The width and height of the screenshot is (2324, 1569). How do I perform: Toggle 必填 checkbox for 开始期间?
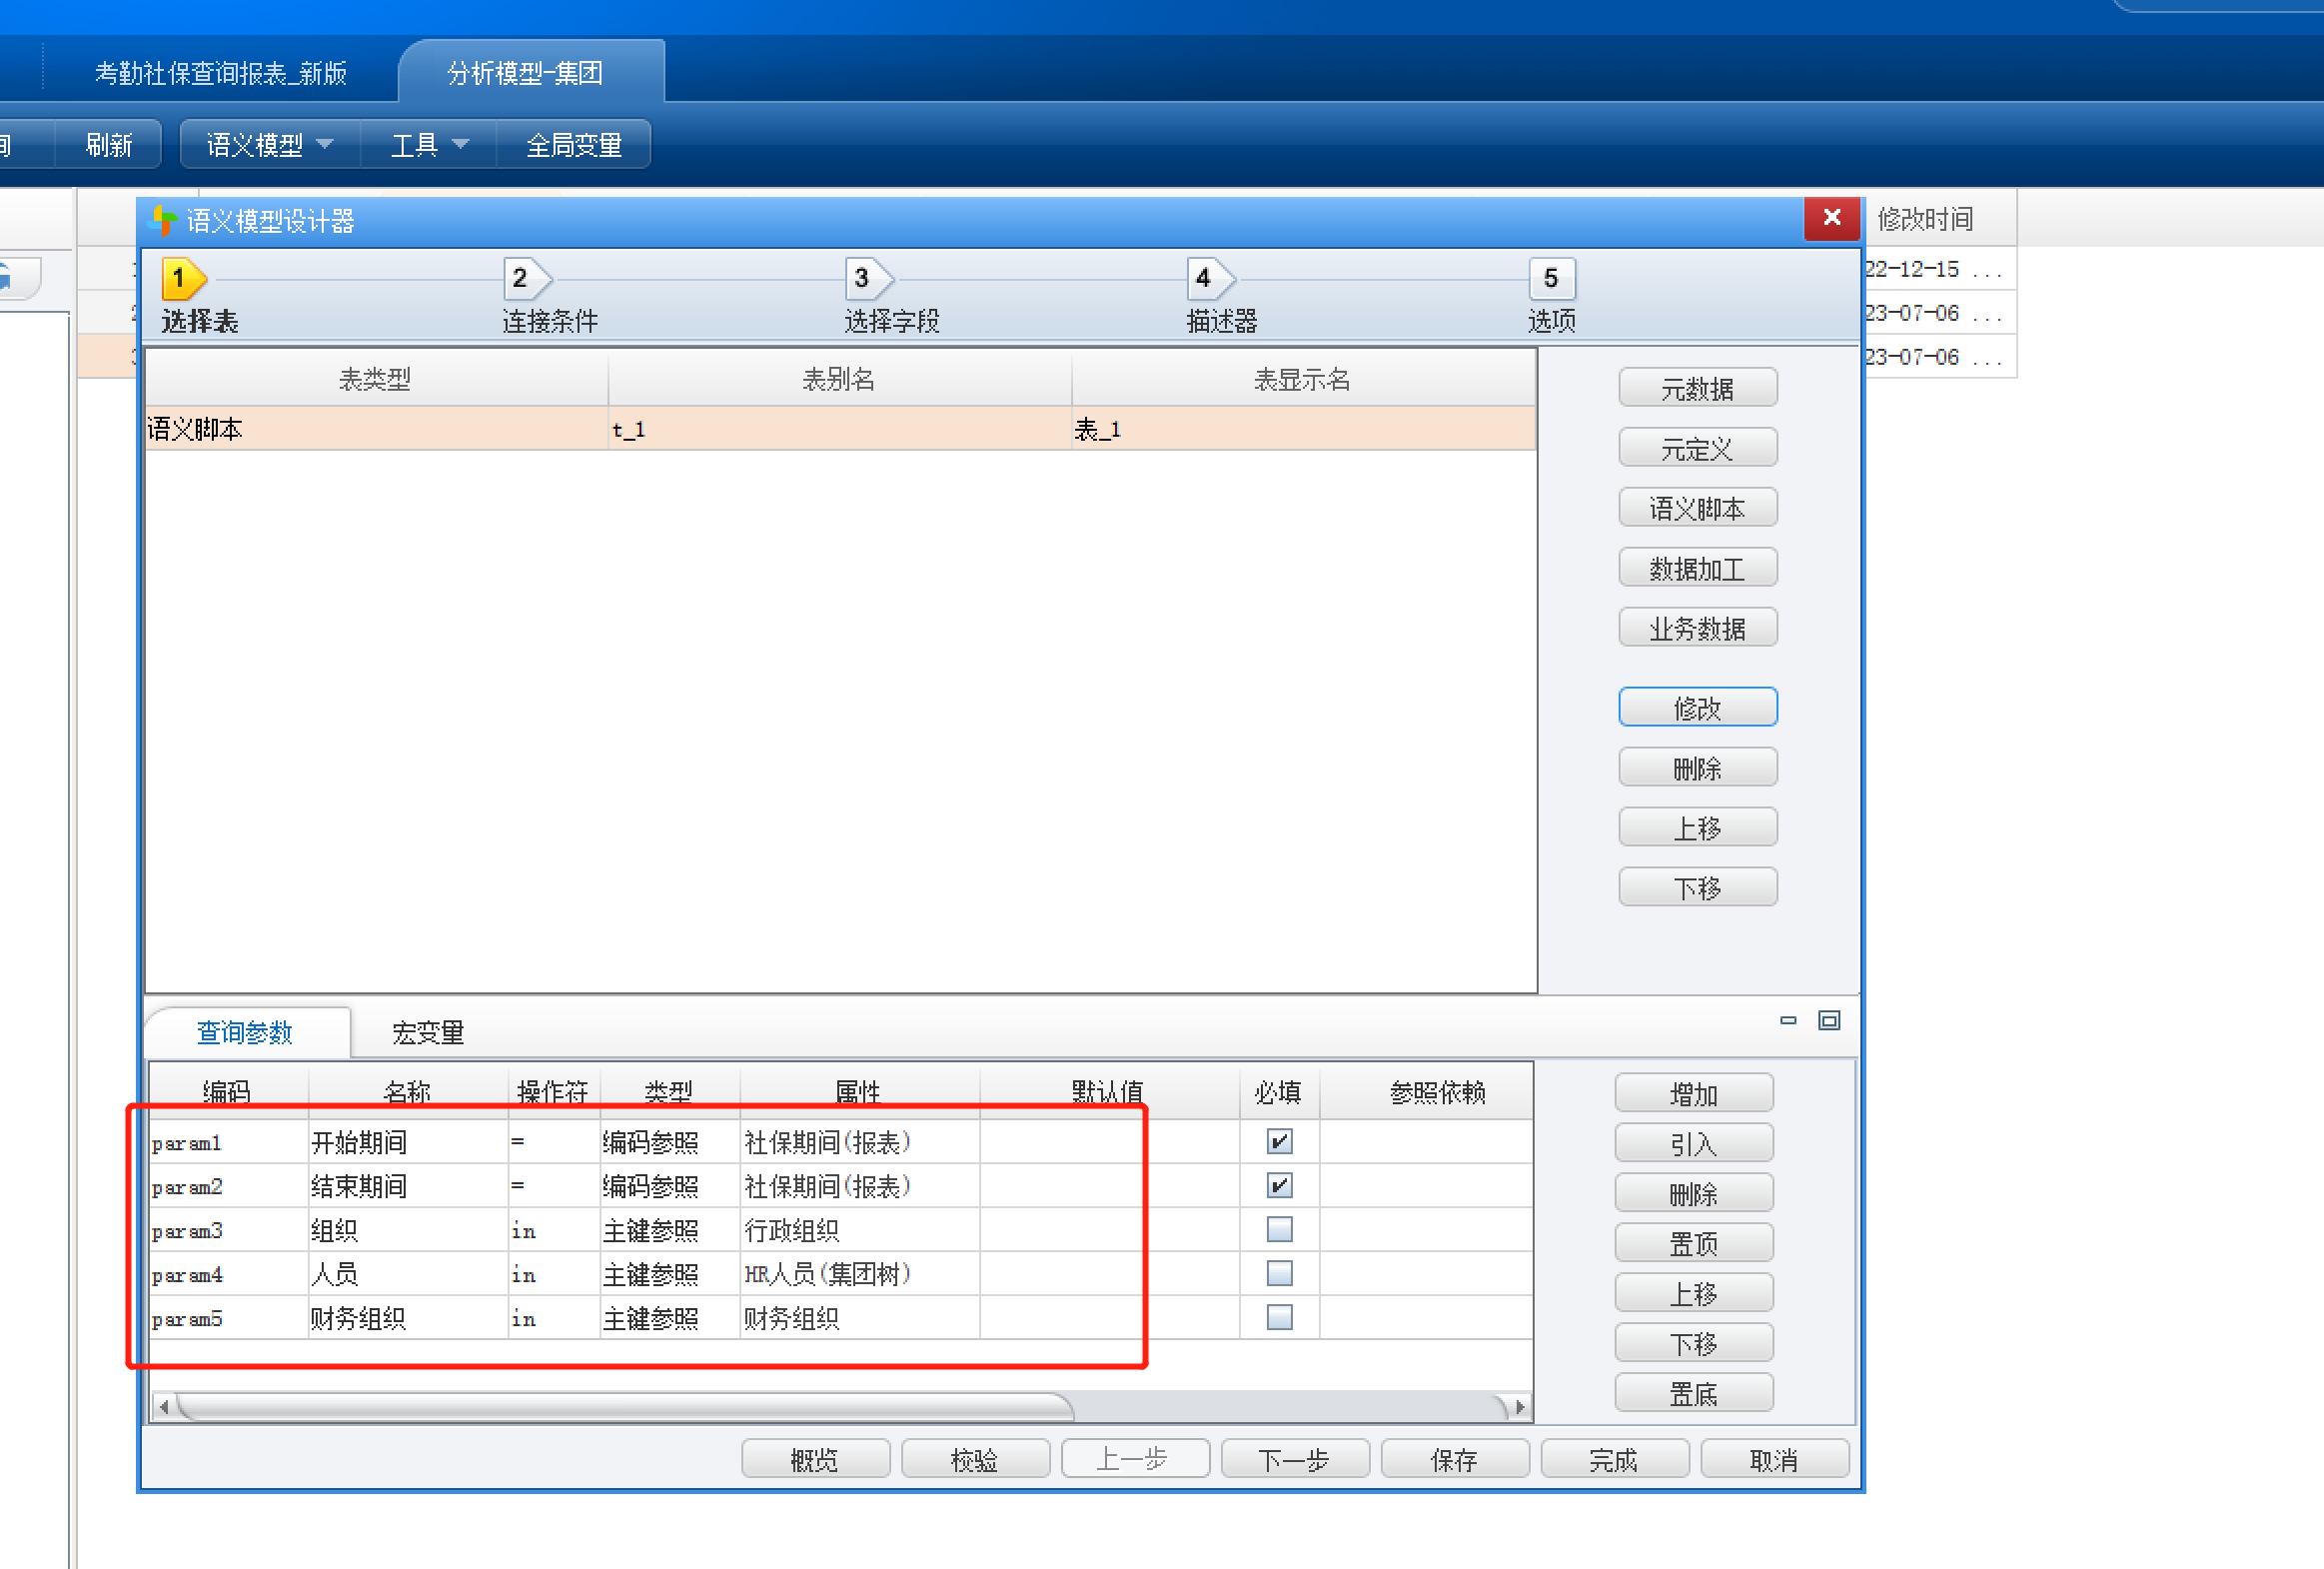click(1279, 1141)
